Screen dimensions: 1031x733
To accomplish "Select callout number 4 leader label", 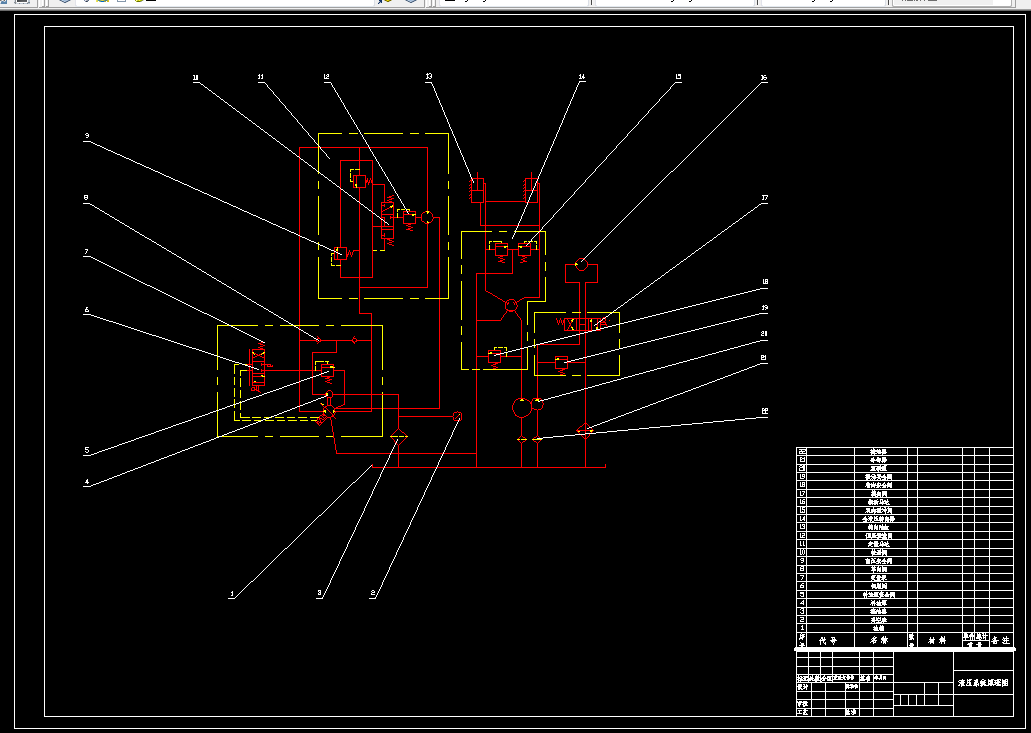I will (87, 482).
